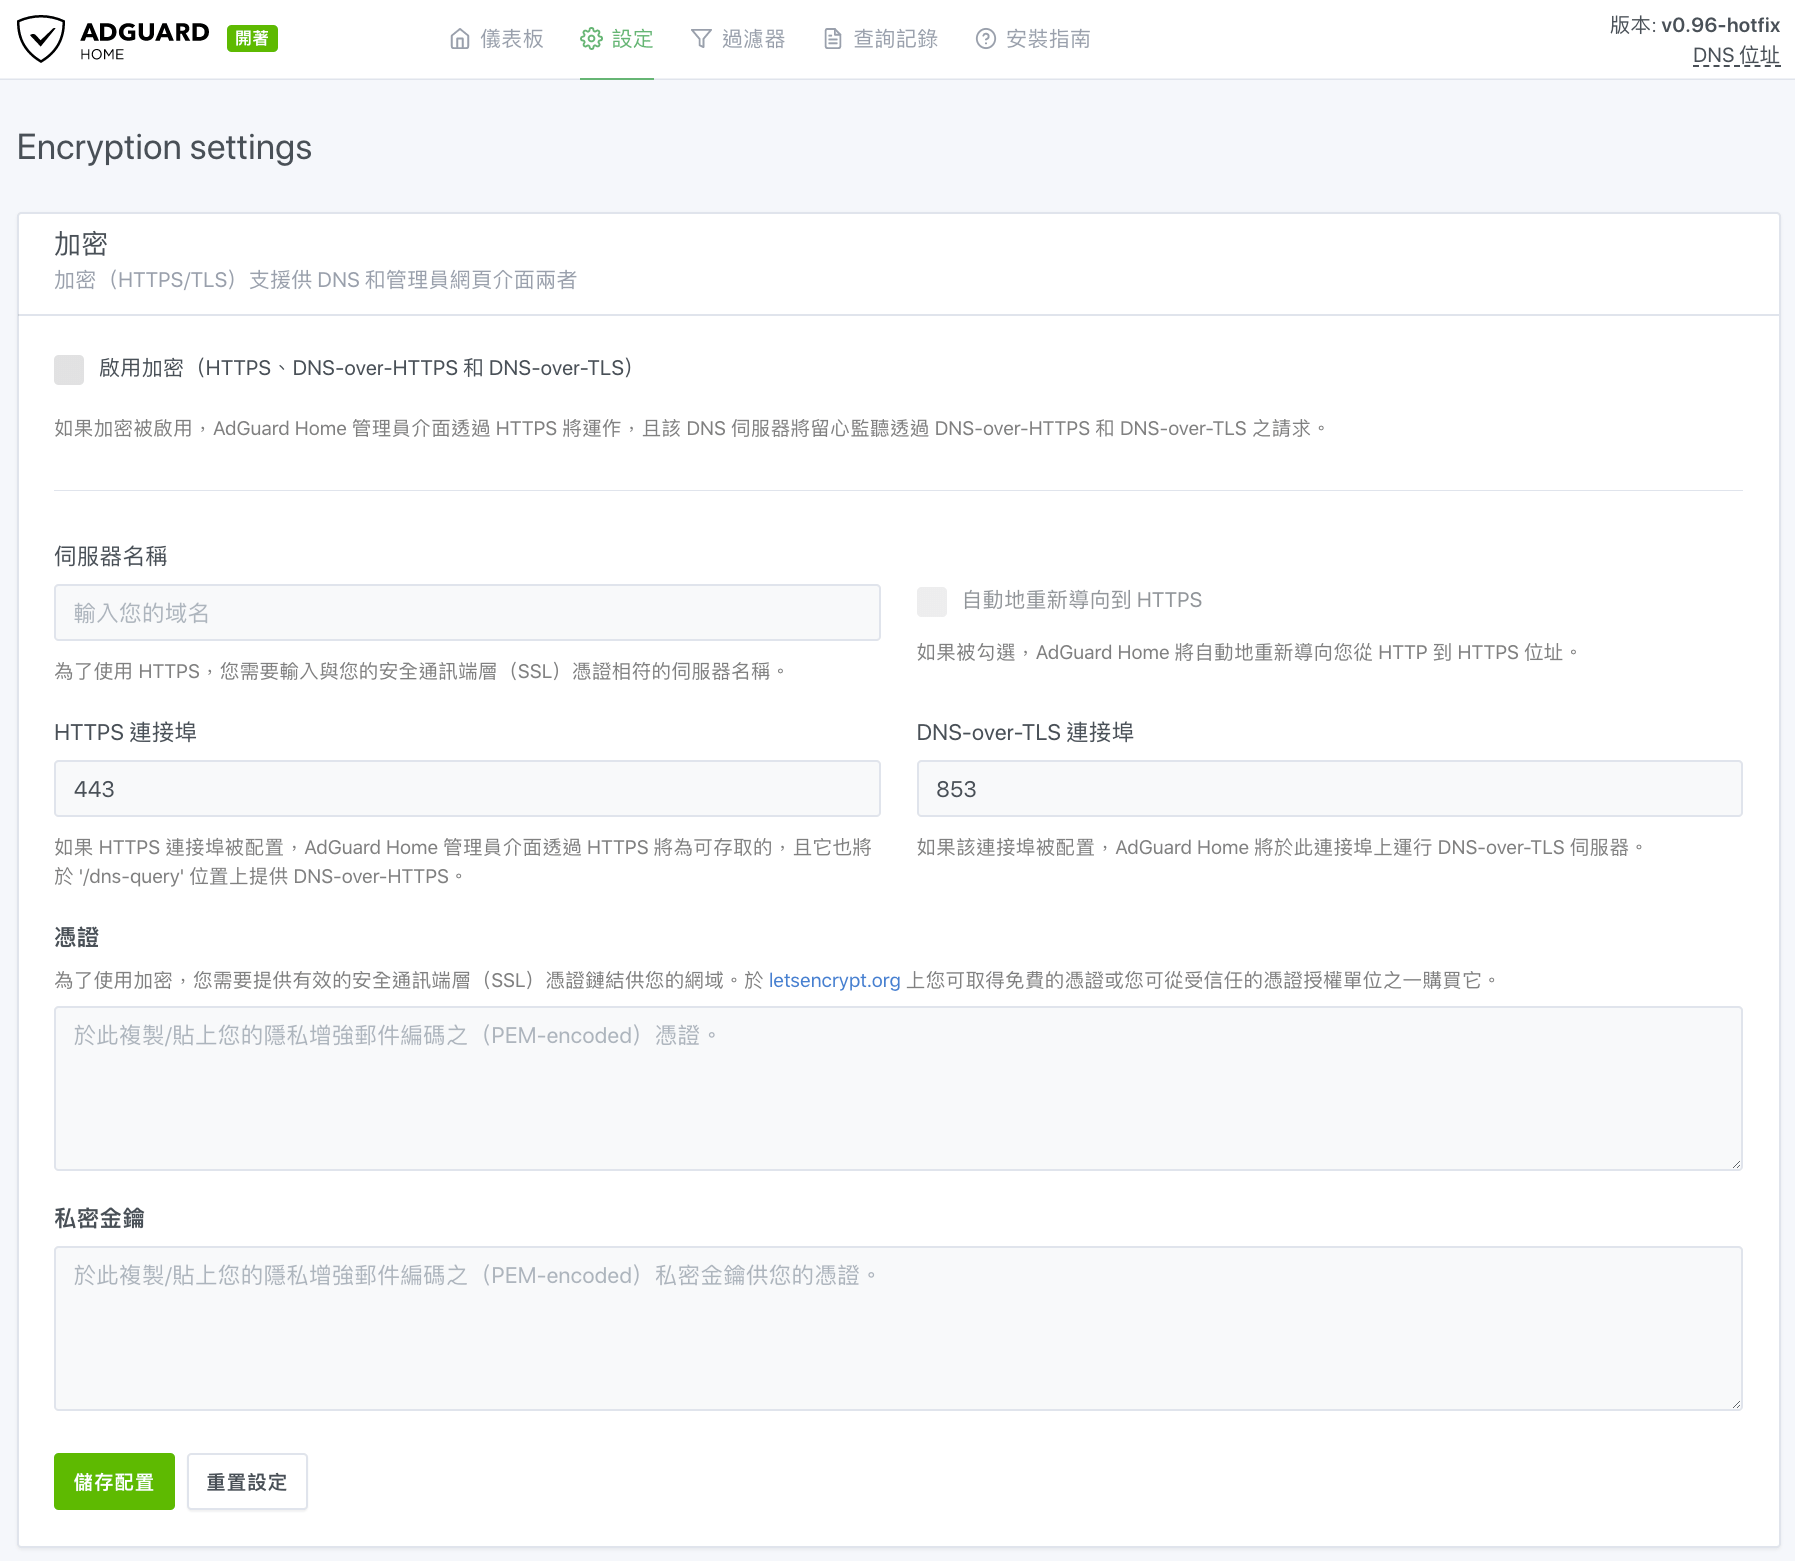Click the DNS-over-TLS 連接埠 853 field
Screen dimensions: 1795x1561
coord(1330,789)
